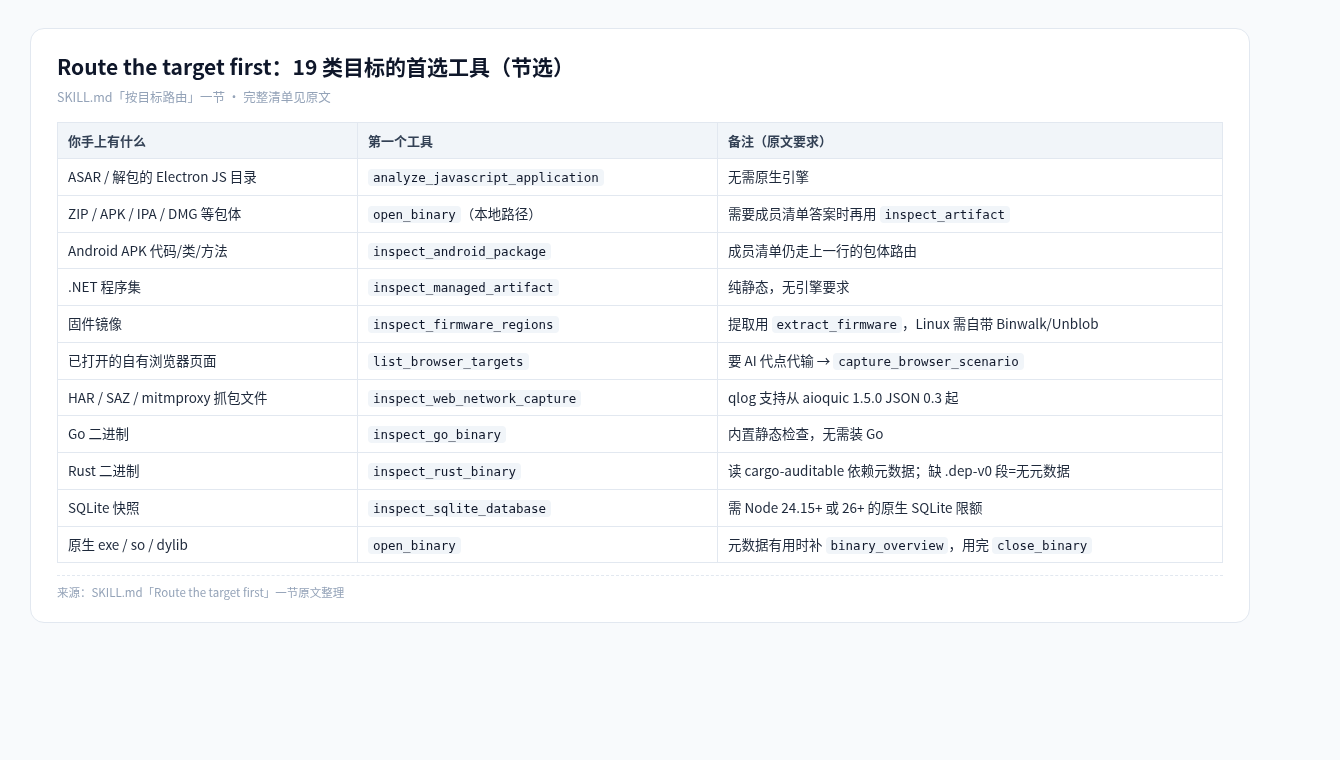Select the 'Rust 二进制' cell
This screenshot has height=760, width=1340.
click(x=208, y=471)
